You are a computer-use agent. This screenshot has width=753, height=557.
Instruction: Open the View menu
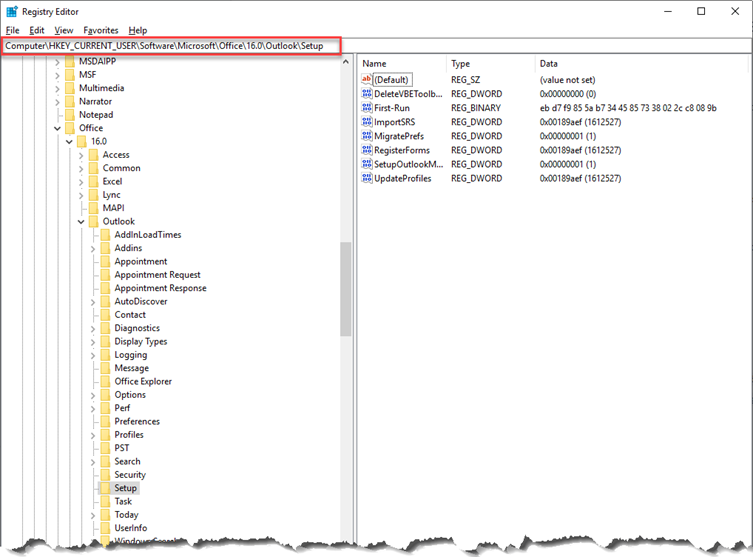coord(63,30)
